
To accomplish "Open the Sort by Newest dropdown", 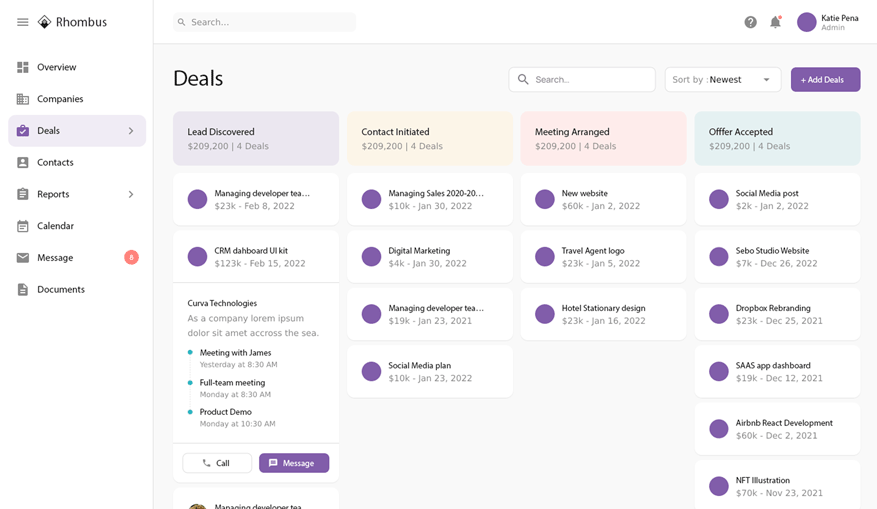I will pyautogui.click(x=722, y=80).
